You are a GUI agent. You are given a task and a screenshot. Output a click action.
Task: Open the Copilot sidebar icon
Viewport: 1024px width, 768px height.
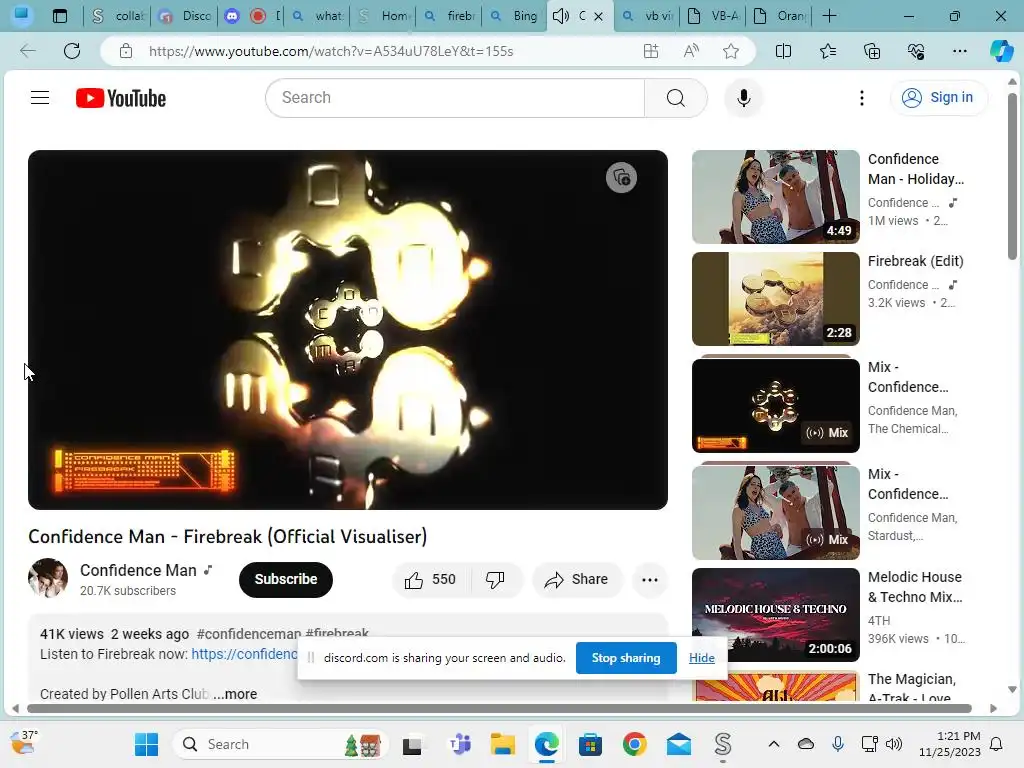1001,51
